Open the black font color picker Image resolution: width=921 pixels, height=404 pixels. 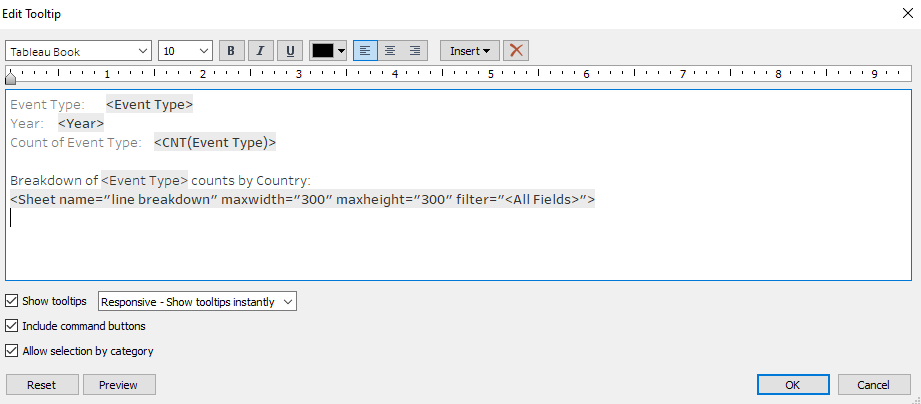coord(328,51)
